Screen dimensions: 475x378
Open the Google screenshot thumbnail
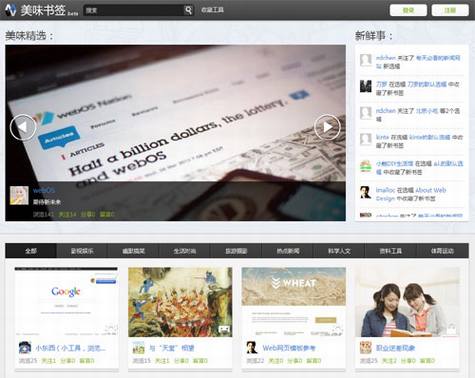point(66,302)
